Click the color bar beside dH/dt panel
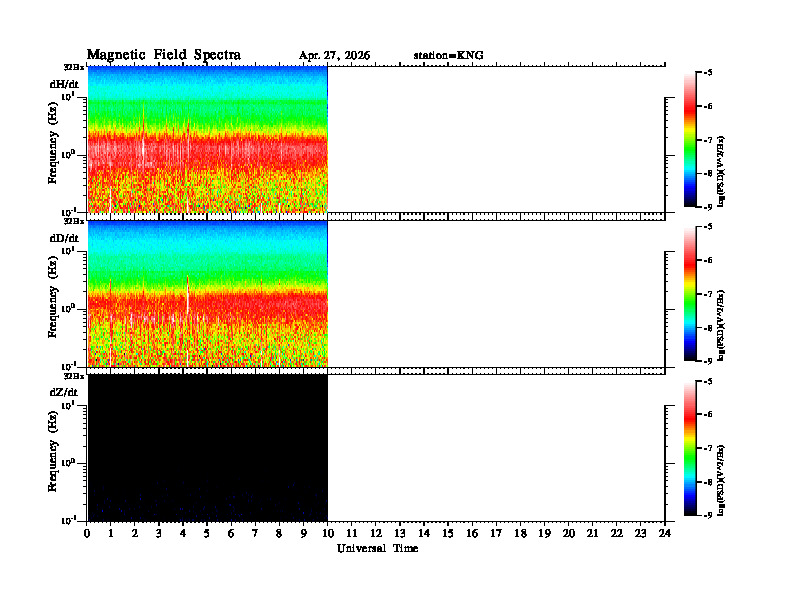Viewport: 792px width, 612px height. pos(690,140)
